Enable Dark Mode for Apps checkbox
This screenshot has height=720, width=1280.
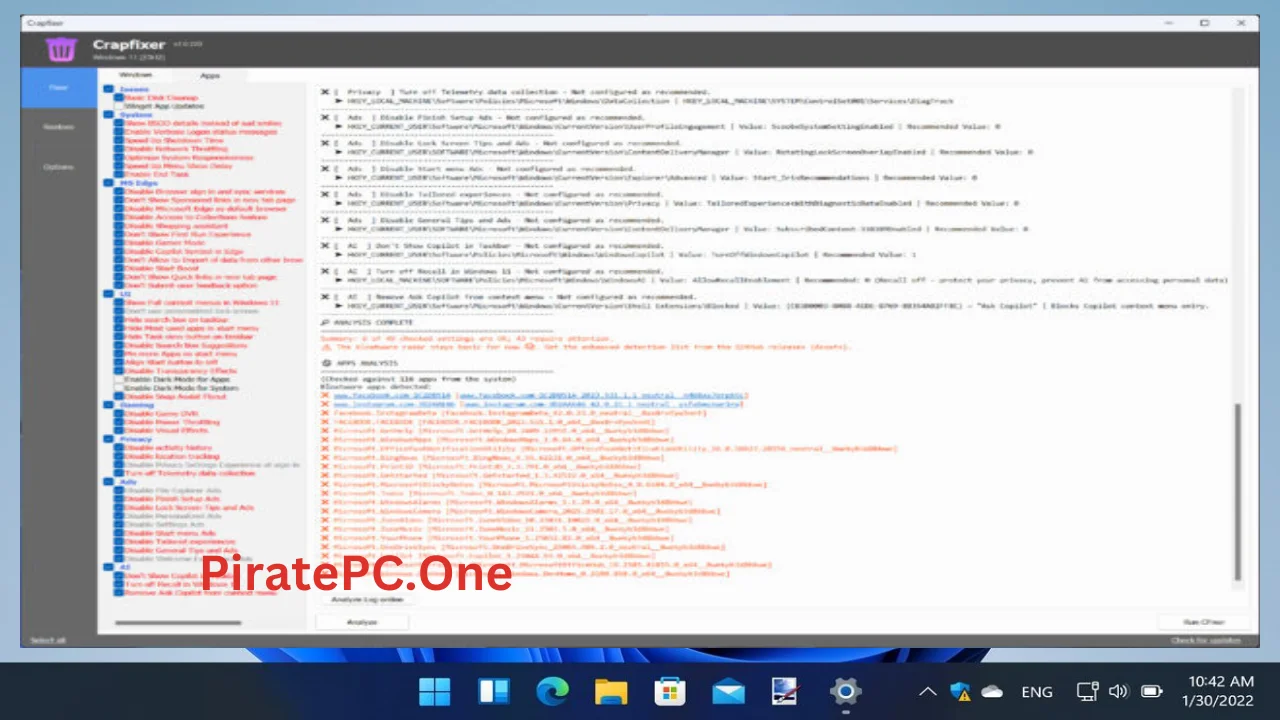coord(120,379)
